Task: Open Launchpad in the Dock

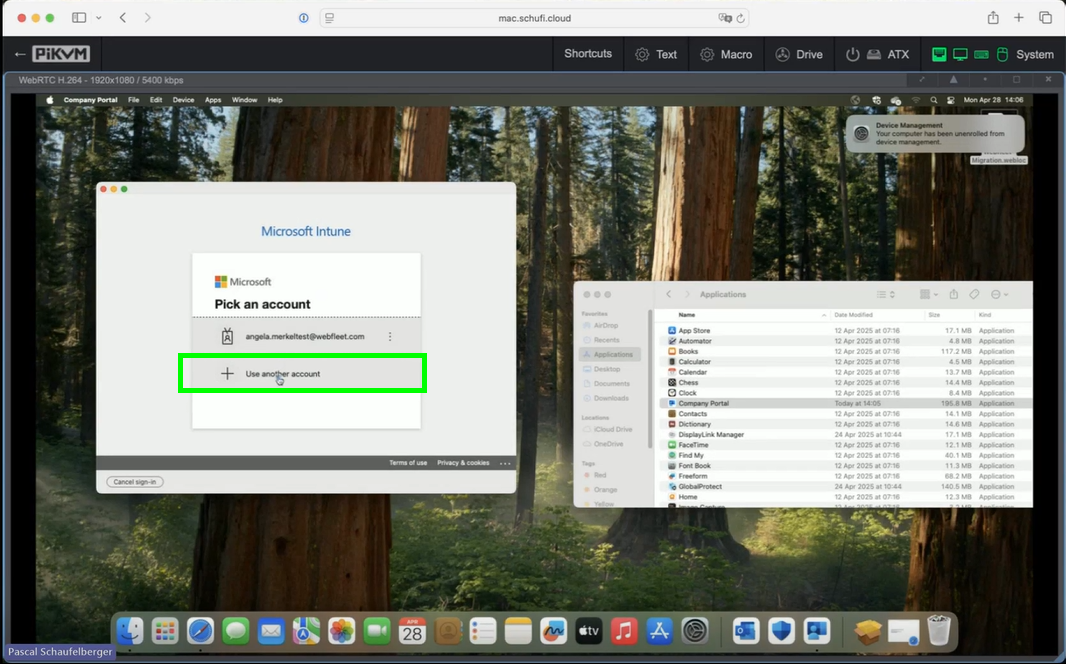Action: (165, 631)
